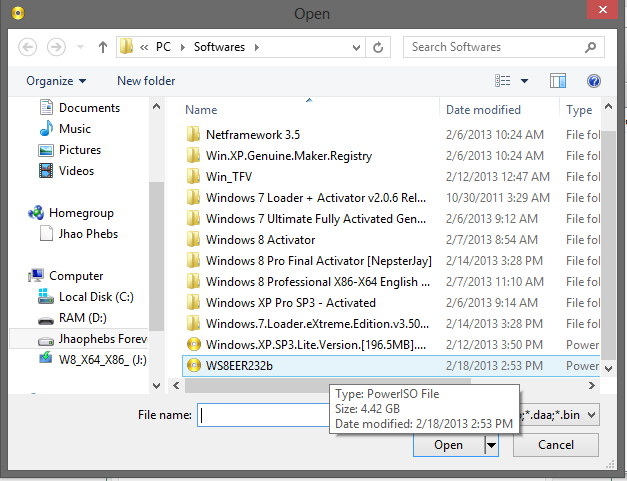Click the search magnifier icon
This screenshot has height=481, width=627.
pos(591,47)
